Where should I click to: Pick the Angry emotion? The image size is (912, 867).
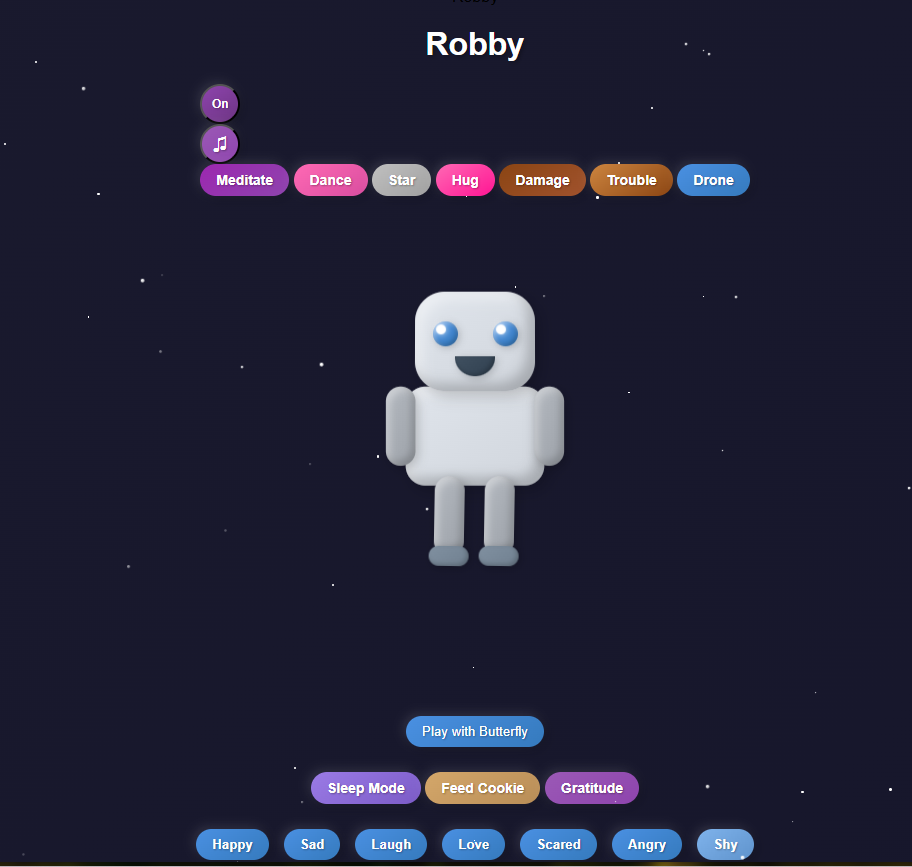[x=646, y=844]
